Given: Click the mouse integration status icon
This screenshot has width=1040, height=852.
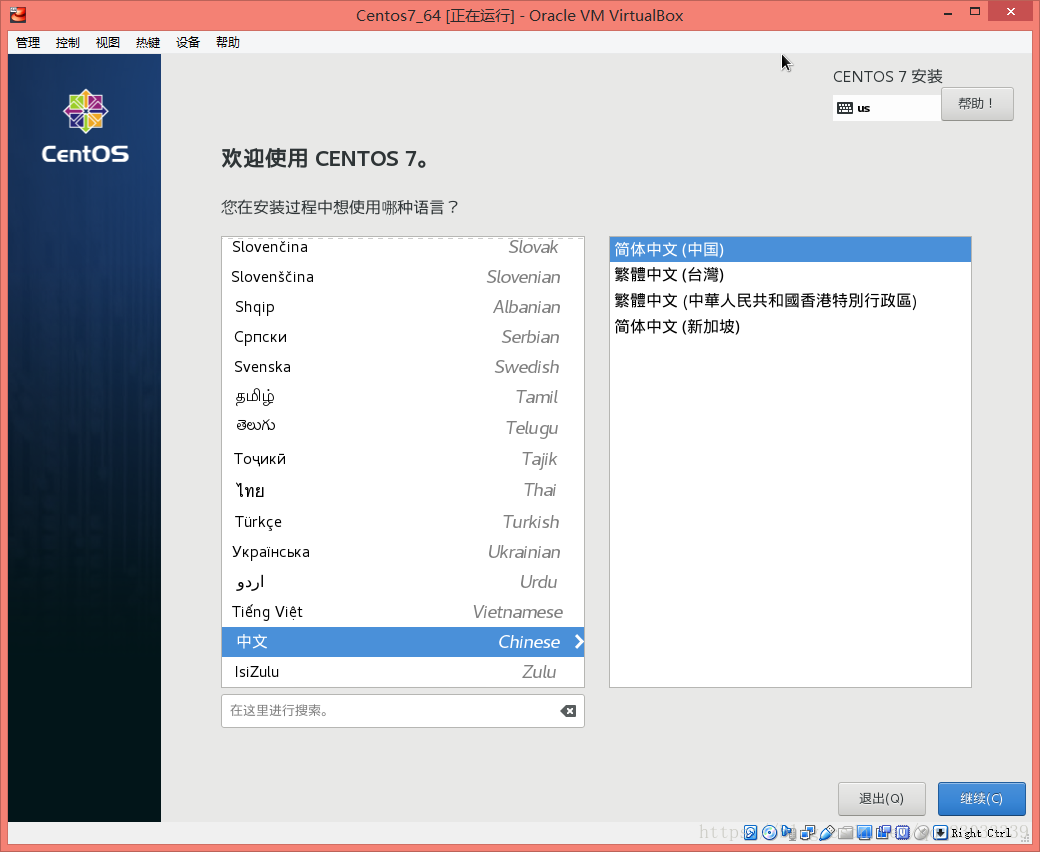Looking at the screenshot, I should coord(921,833).
